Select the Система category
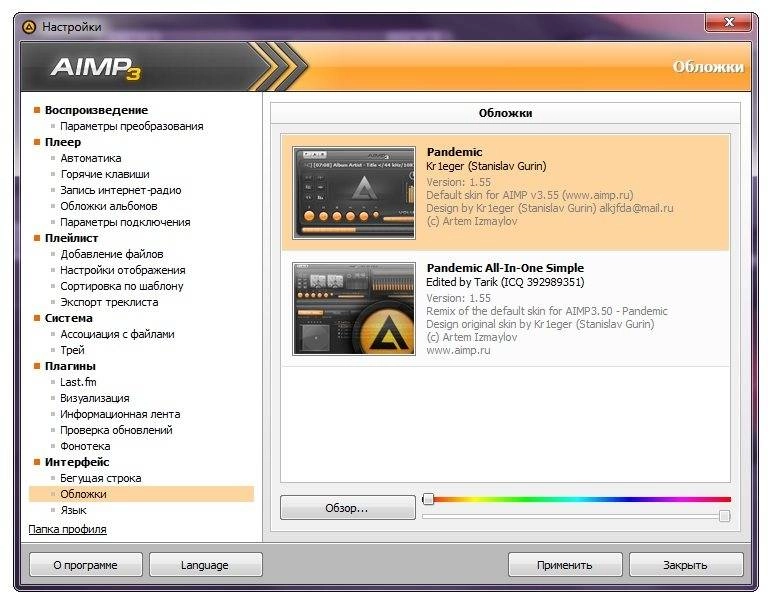This screenshot has height=611, width=776. tap(69, 318)
